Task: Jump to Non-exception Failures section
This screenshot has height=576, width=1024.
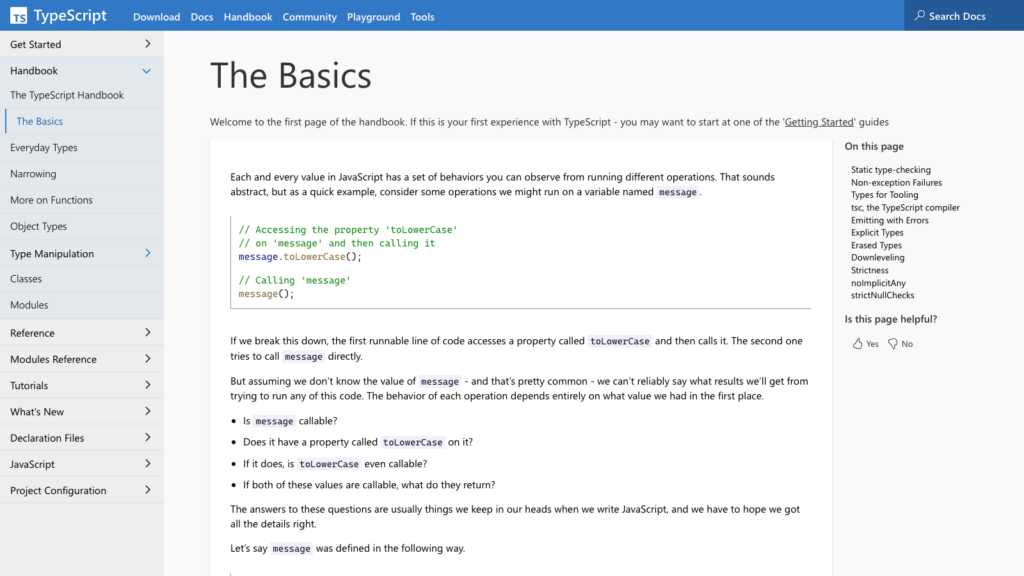Action: click(896, 182)
